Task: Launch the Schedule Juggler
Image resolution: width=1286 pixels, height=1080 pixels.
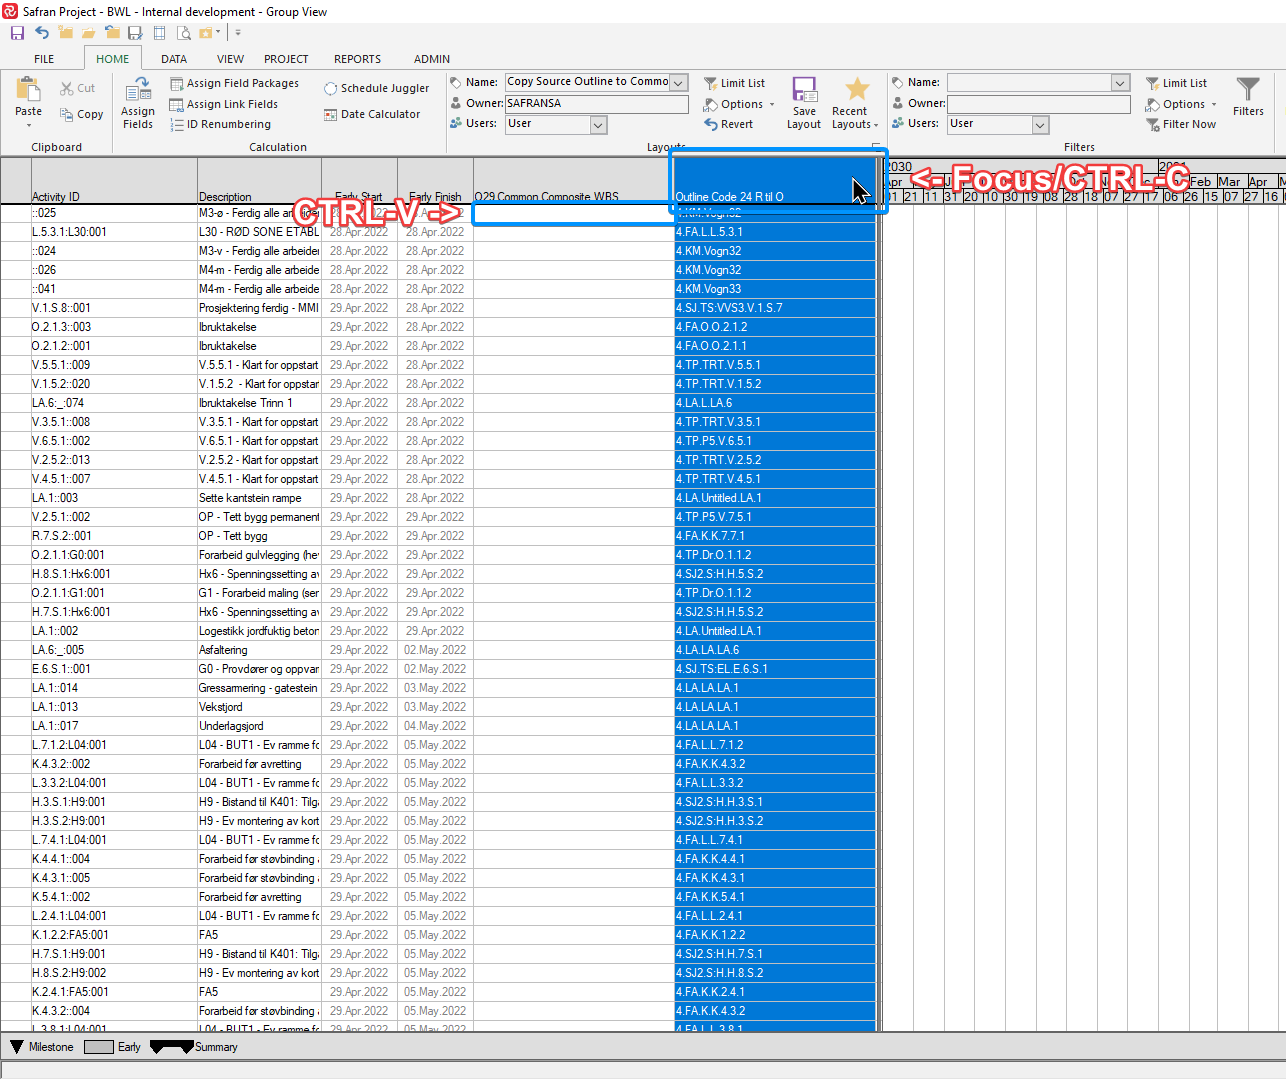Action: click(376, 88)
